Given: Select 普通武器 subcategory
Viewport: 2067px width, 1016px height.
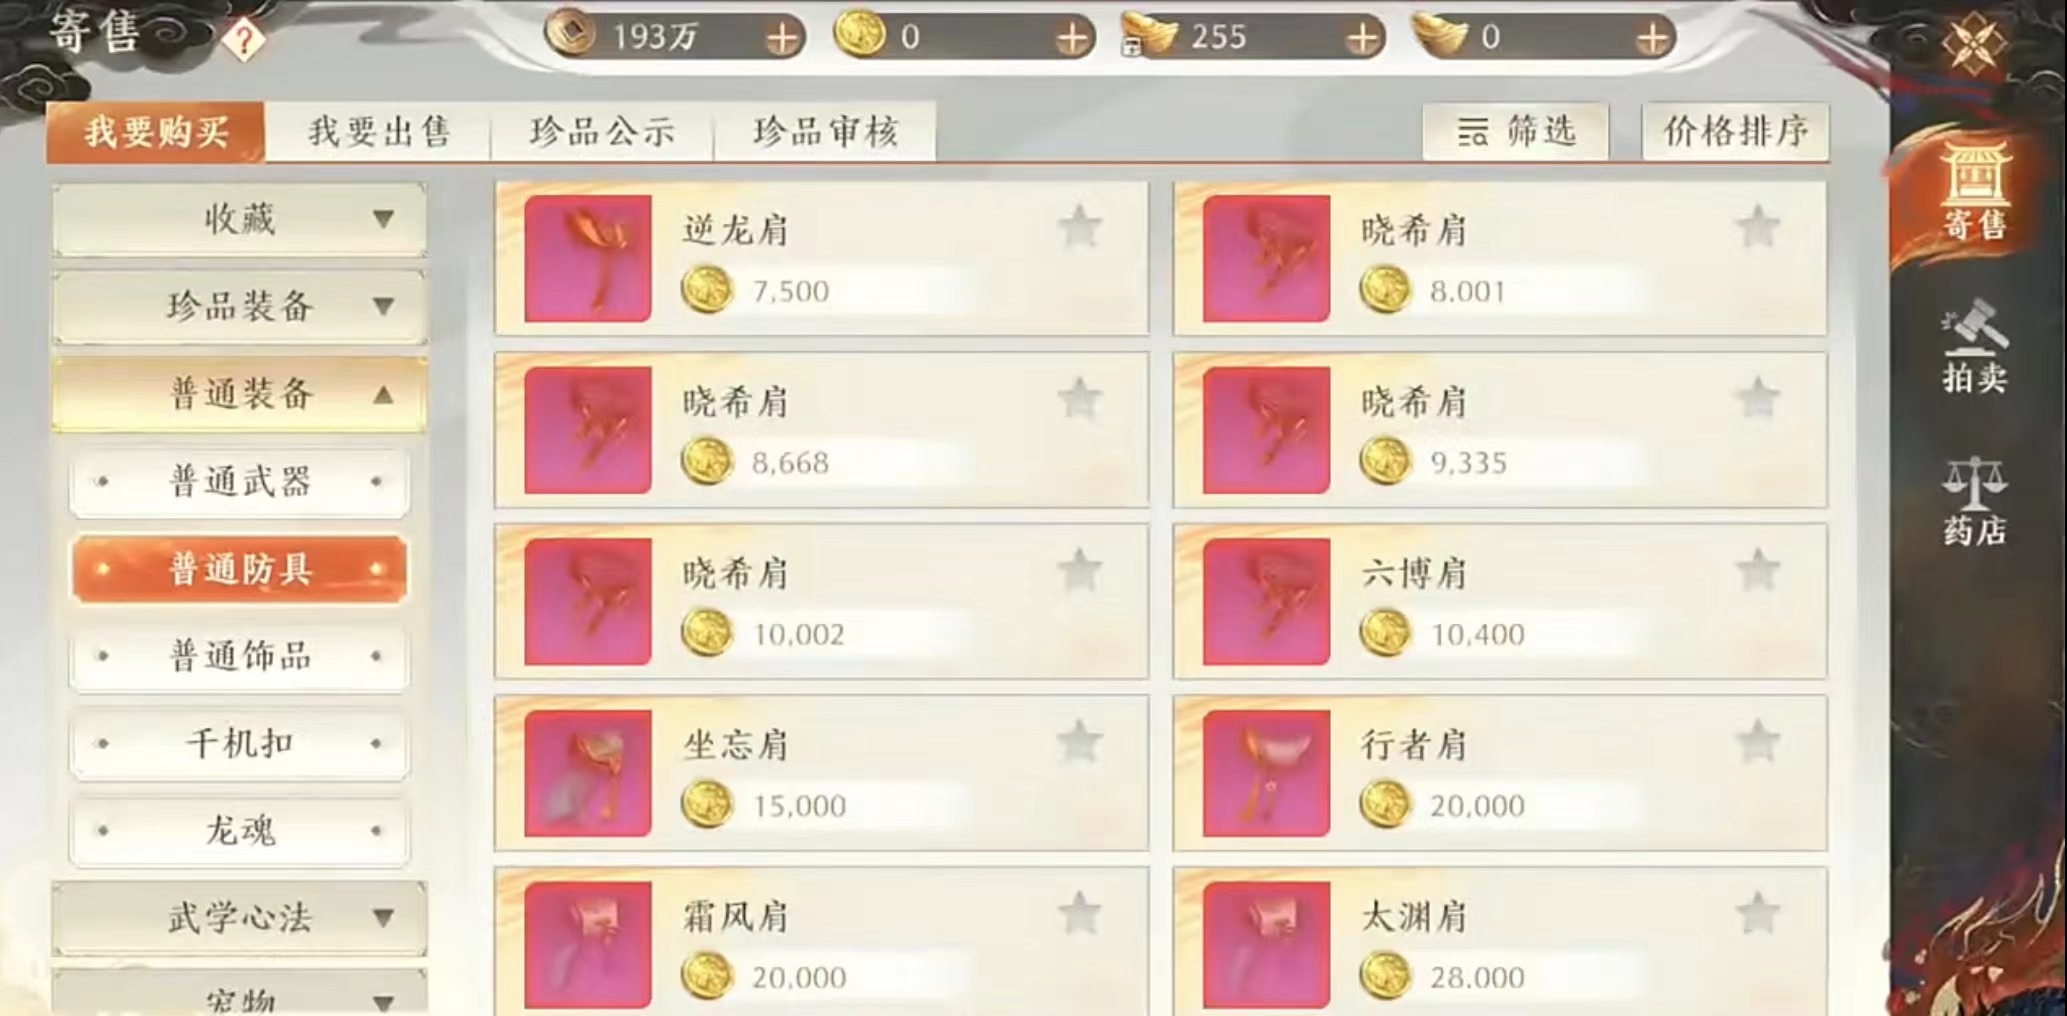Looking at the screenshot, I should click(239, 482).
